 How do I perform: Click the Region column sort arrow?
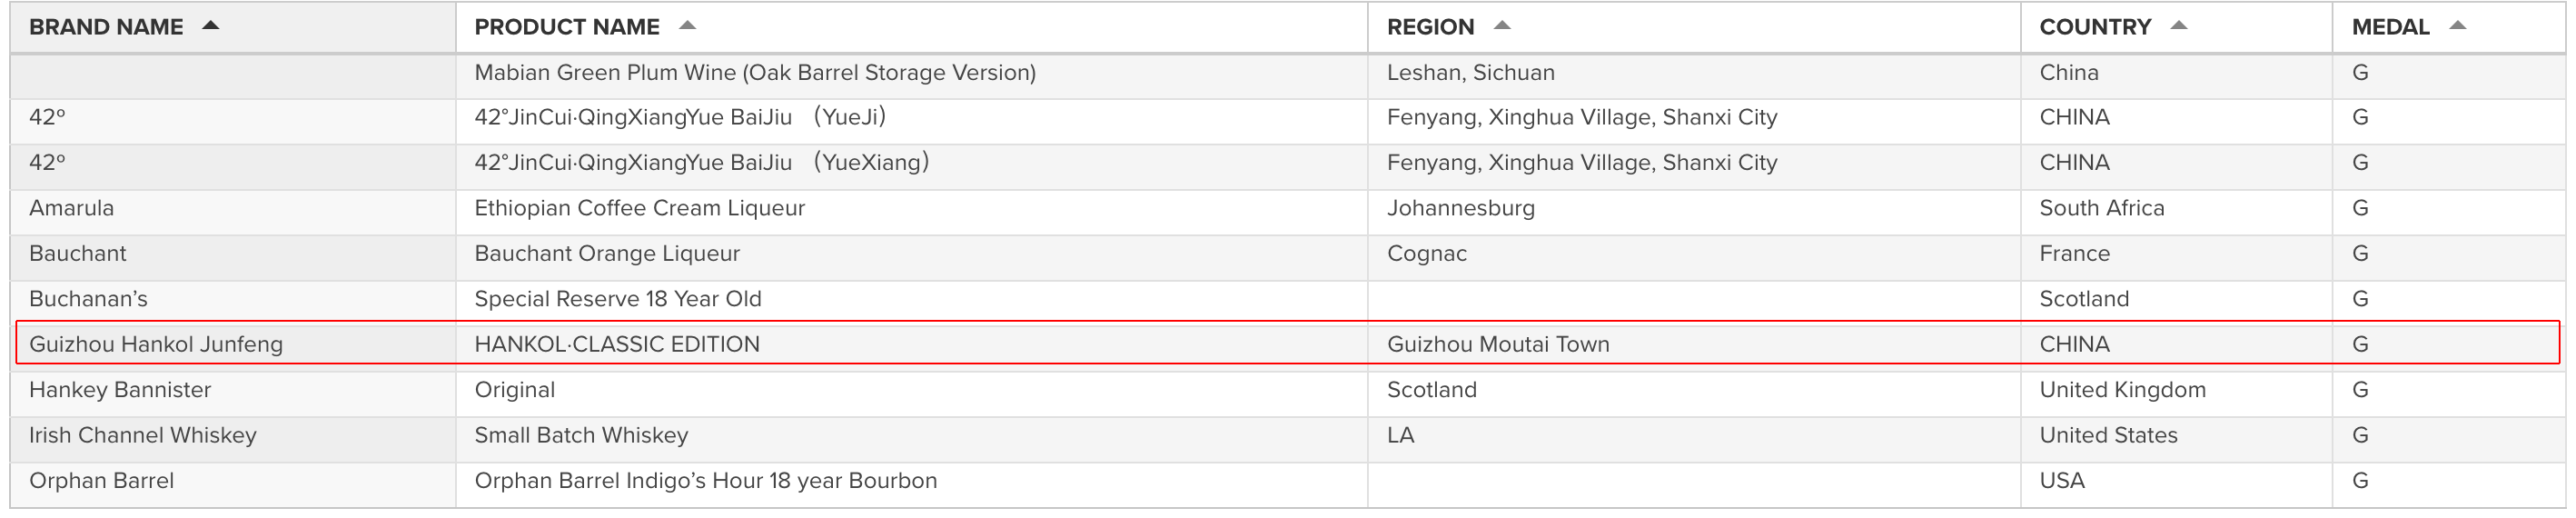(x=1502, y=26)
